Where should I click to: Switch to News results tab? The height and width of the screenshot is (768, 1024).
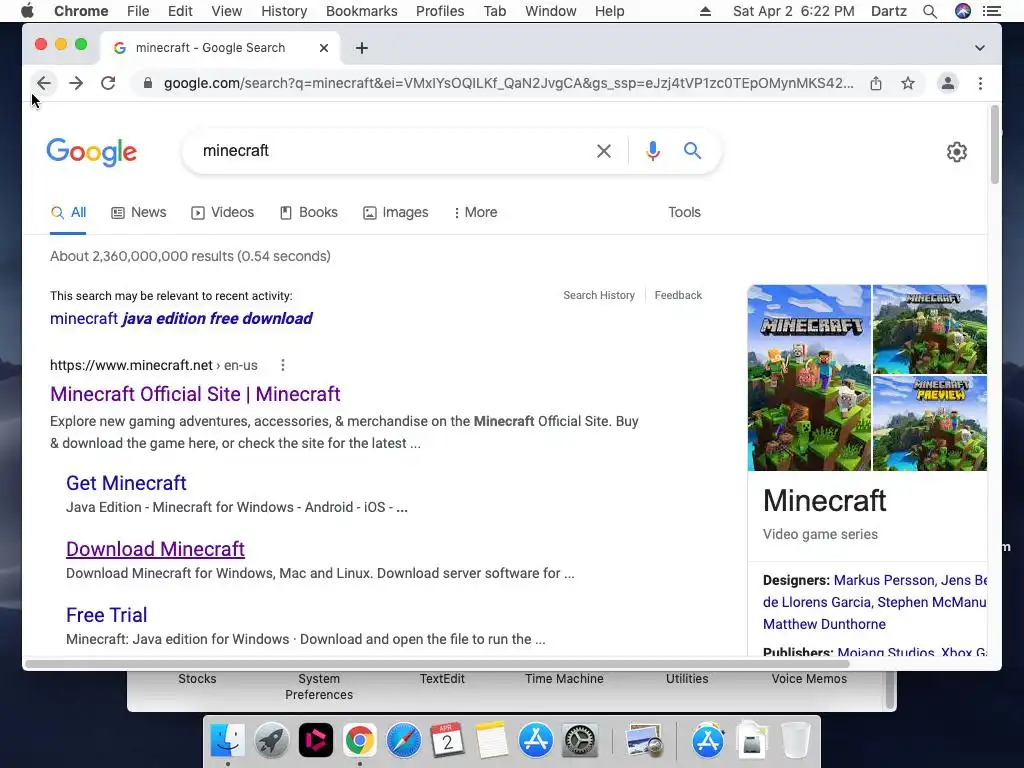coord(138,212)
